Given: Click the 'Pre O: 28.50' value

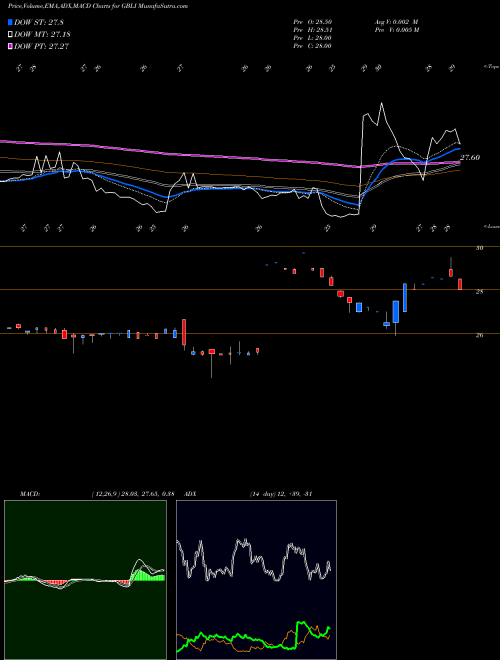Looking at the screenshot, I should (313, 22).
